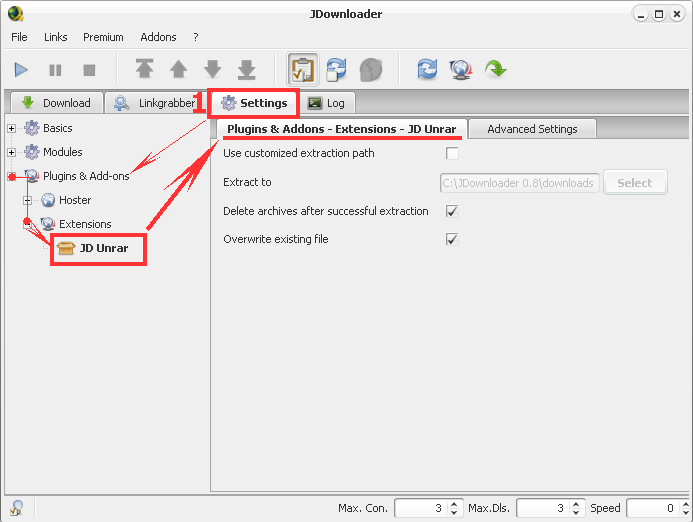This screenshot has width=693, height=522.
Task: Click the JD Unrar box icon
Action: pos(66,248)
